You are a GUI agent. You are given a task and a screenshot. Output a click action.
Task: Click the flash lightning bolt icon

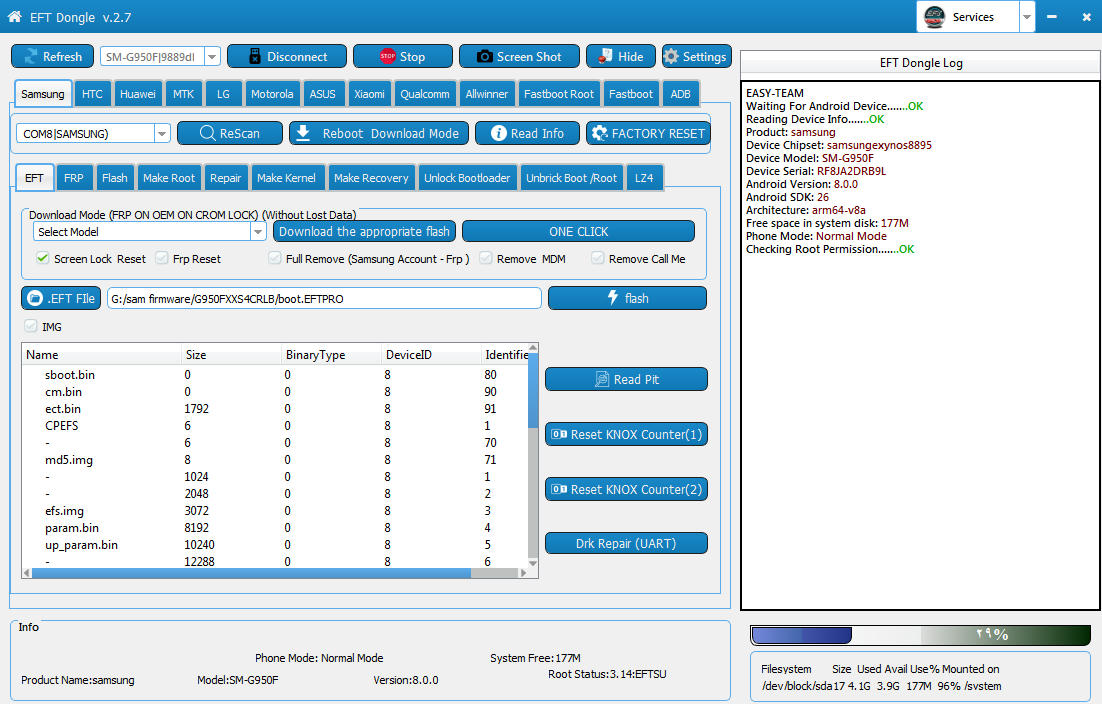(613, 297)
